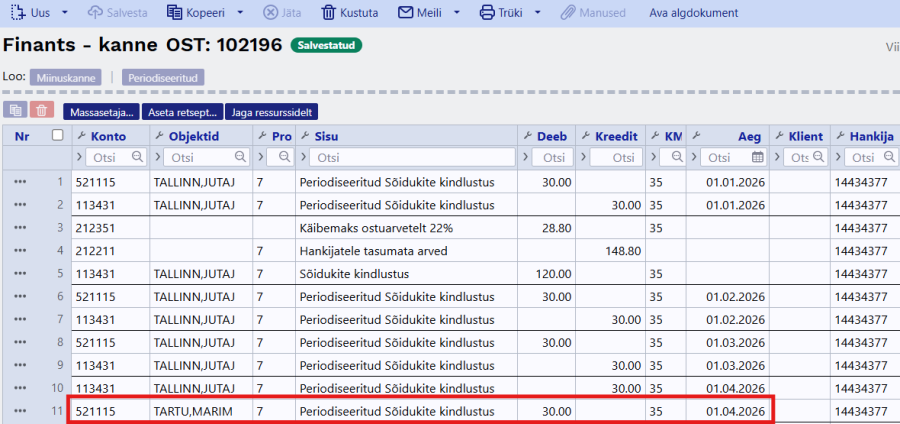Click the Meili envelope button
This screenshot has width=900, height=424.
[x=421, y=13]
